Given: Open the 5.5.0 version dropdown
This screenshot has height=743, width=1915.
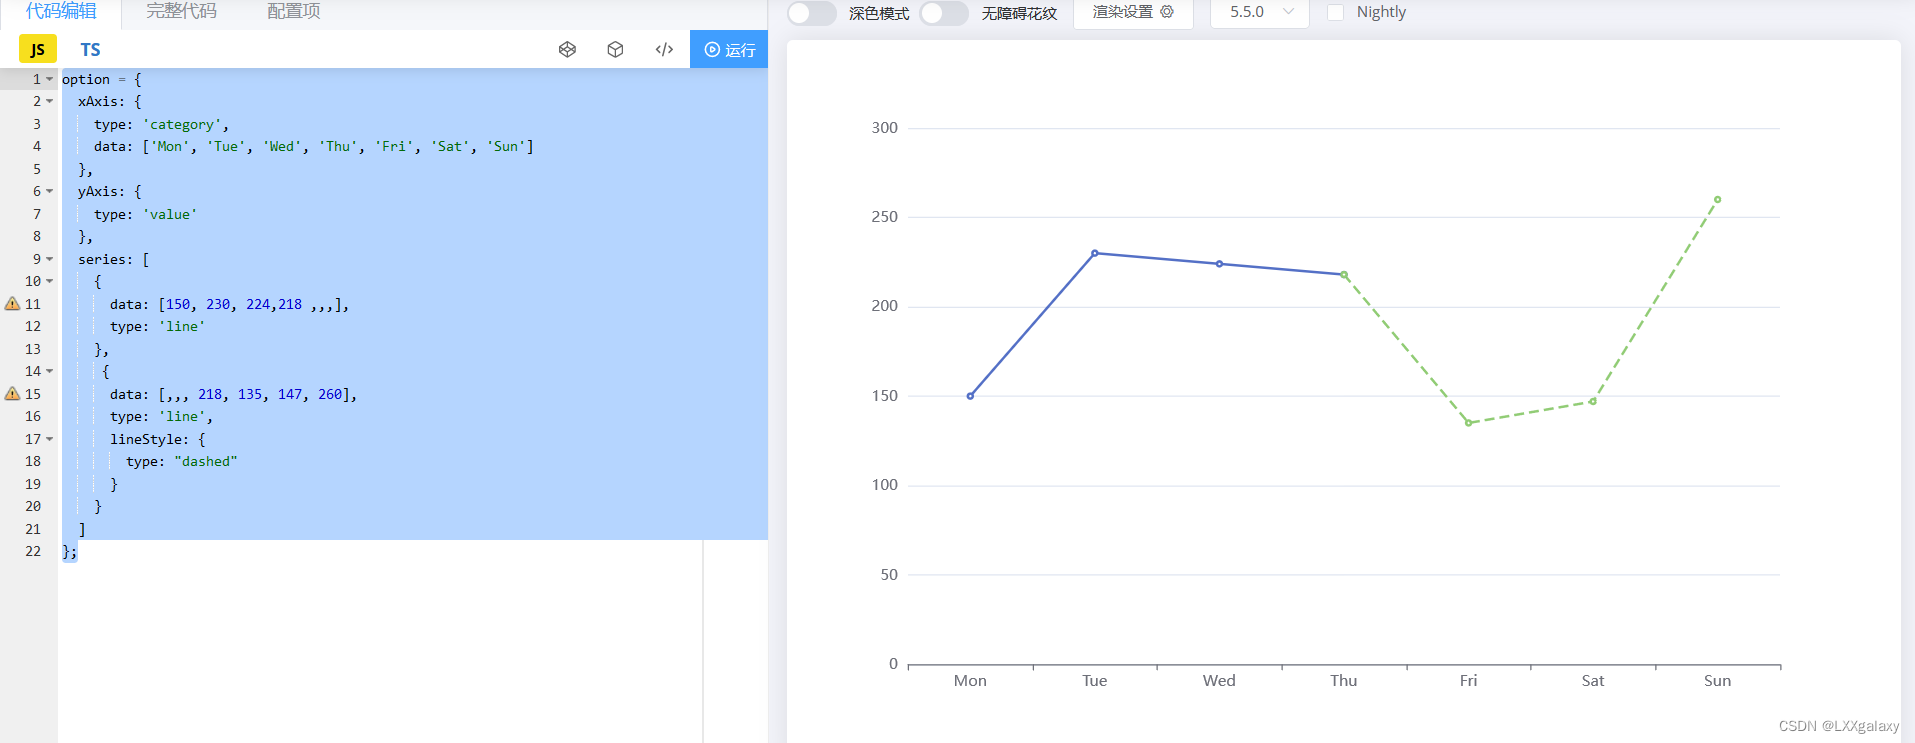Looking at the screenshot, I should [1259, 12].
